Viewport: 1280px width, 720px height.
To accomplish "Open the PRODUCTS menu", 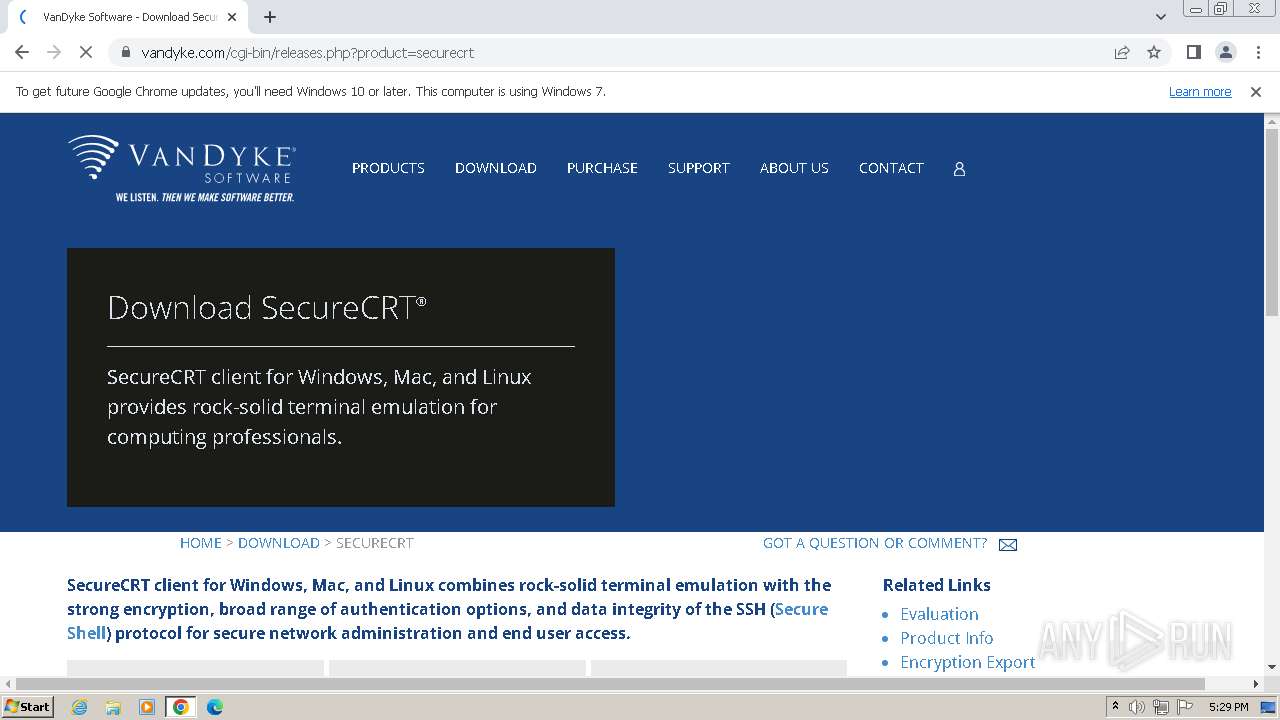I will [x=388, y=168].
